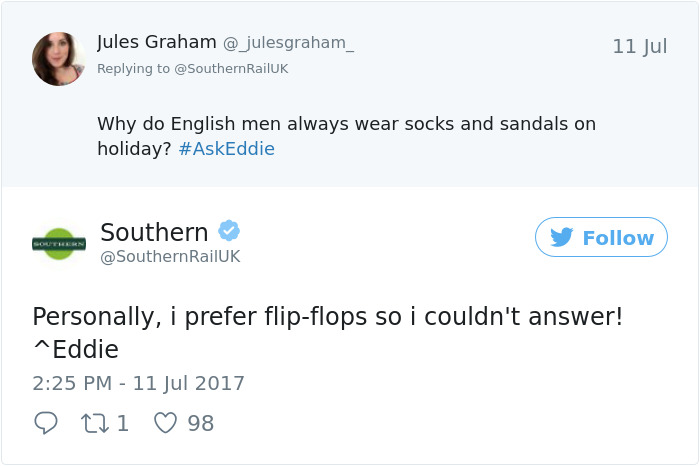Open the #AskEddie hashtag
The image size is (700, 466).
pyautogui.click(x=226, y=149)
